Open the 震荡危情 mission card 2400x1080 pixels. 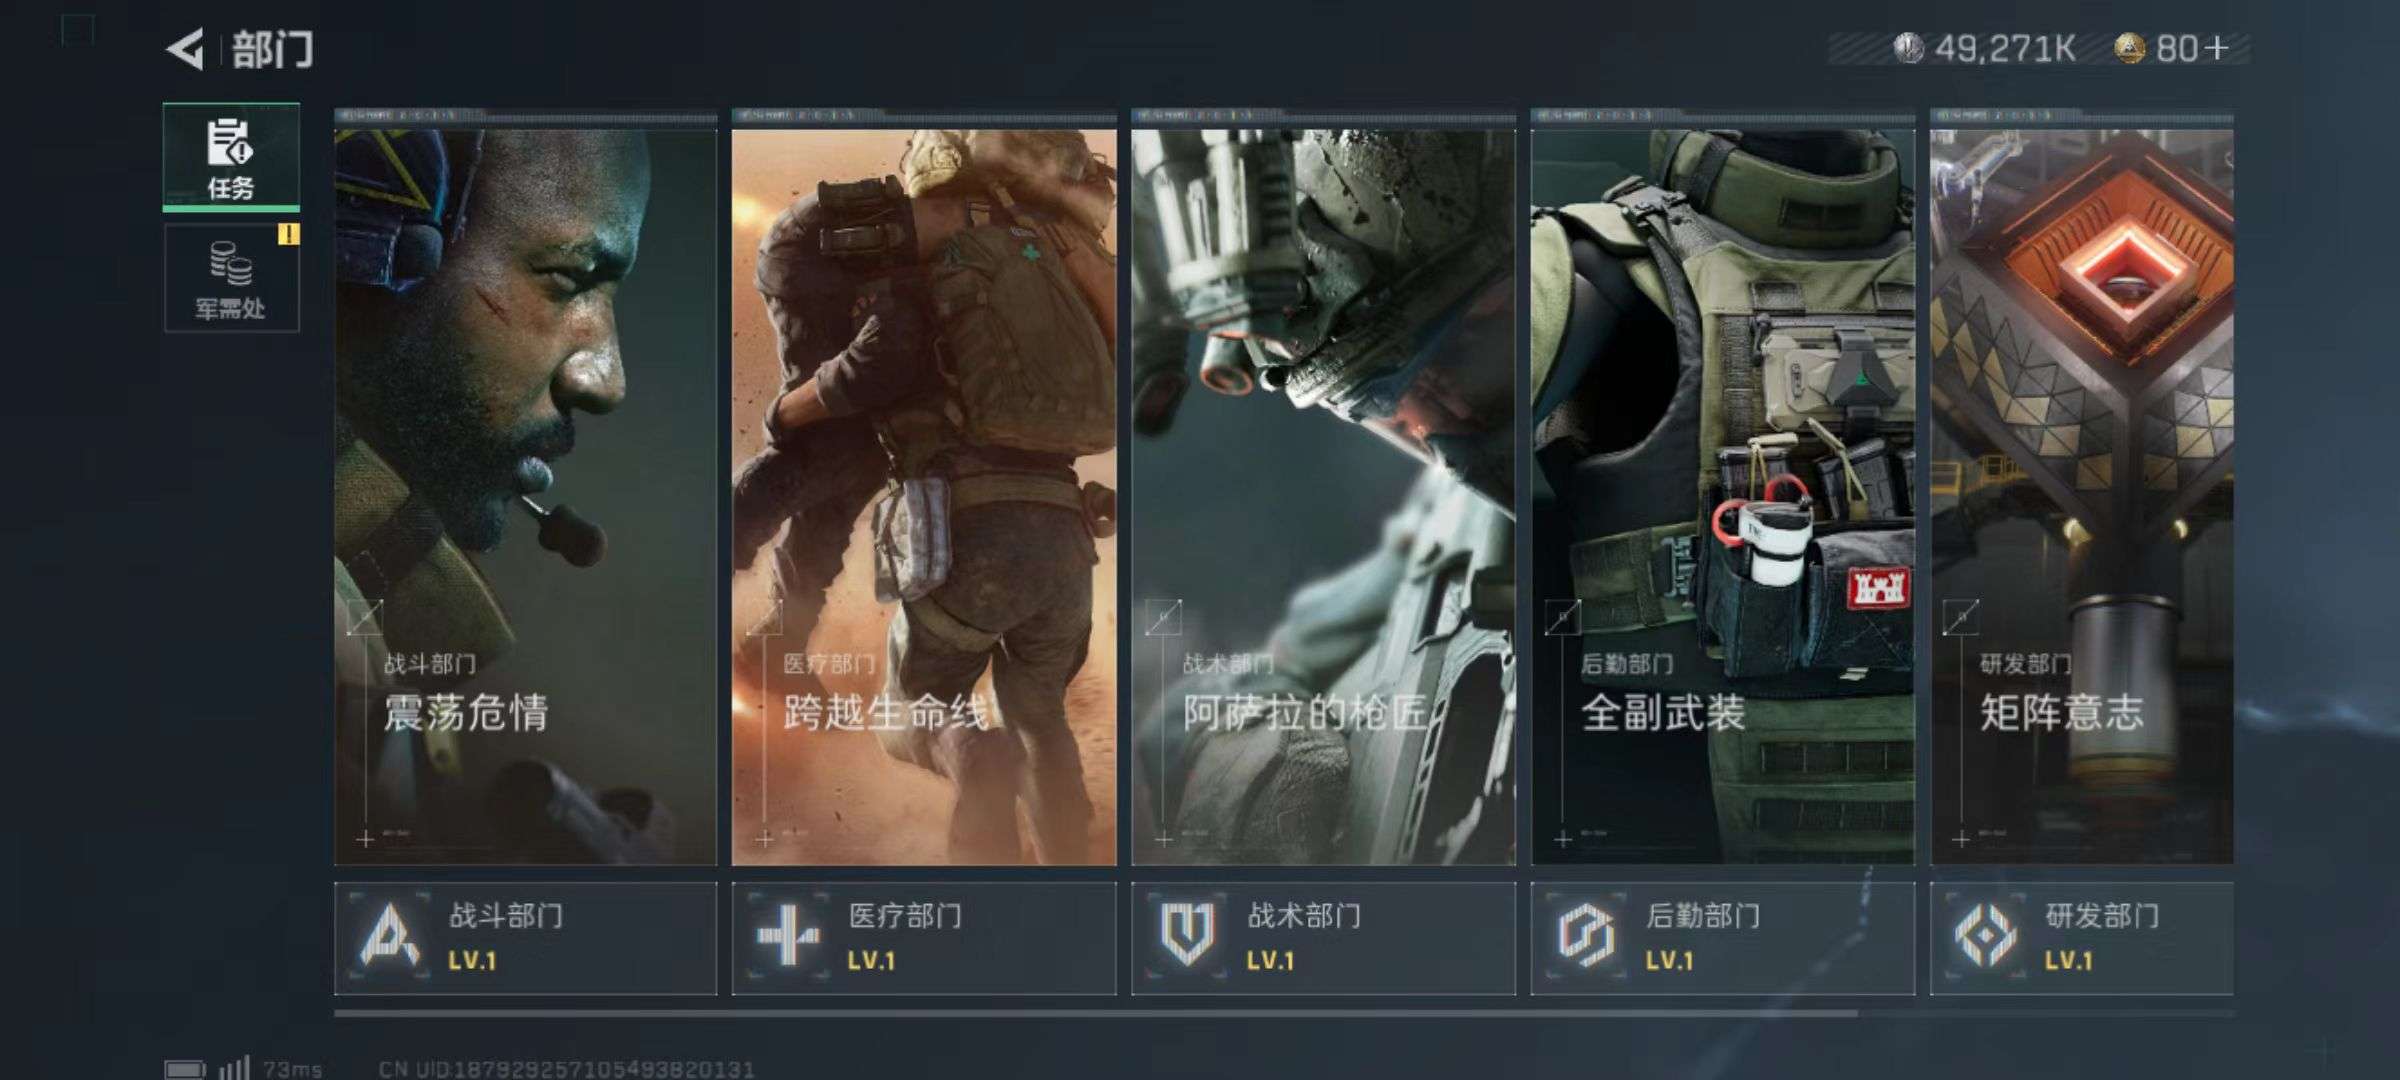(x=525, y=488)
